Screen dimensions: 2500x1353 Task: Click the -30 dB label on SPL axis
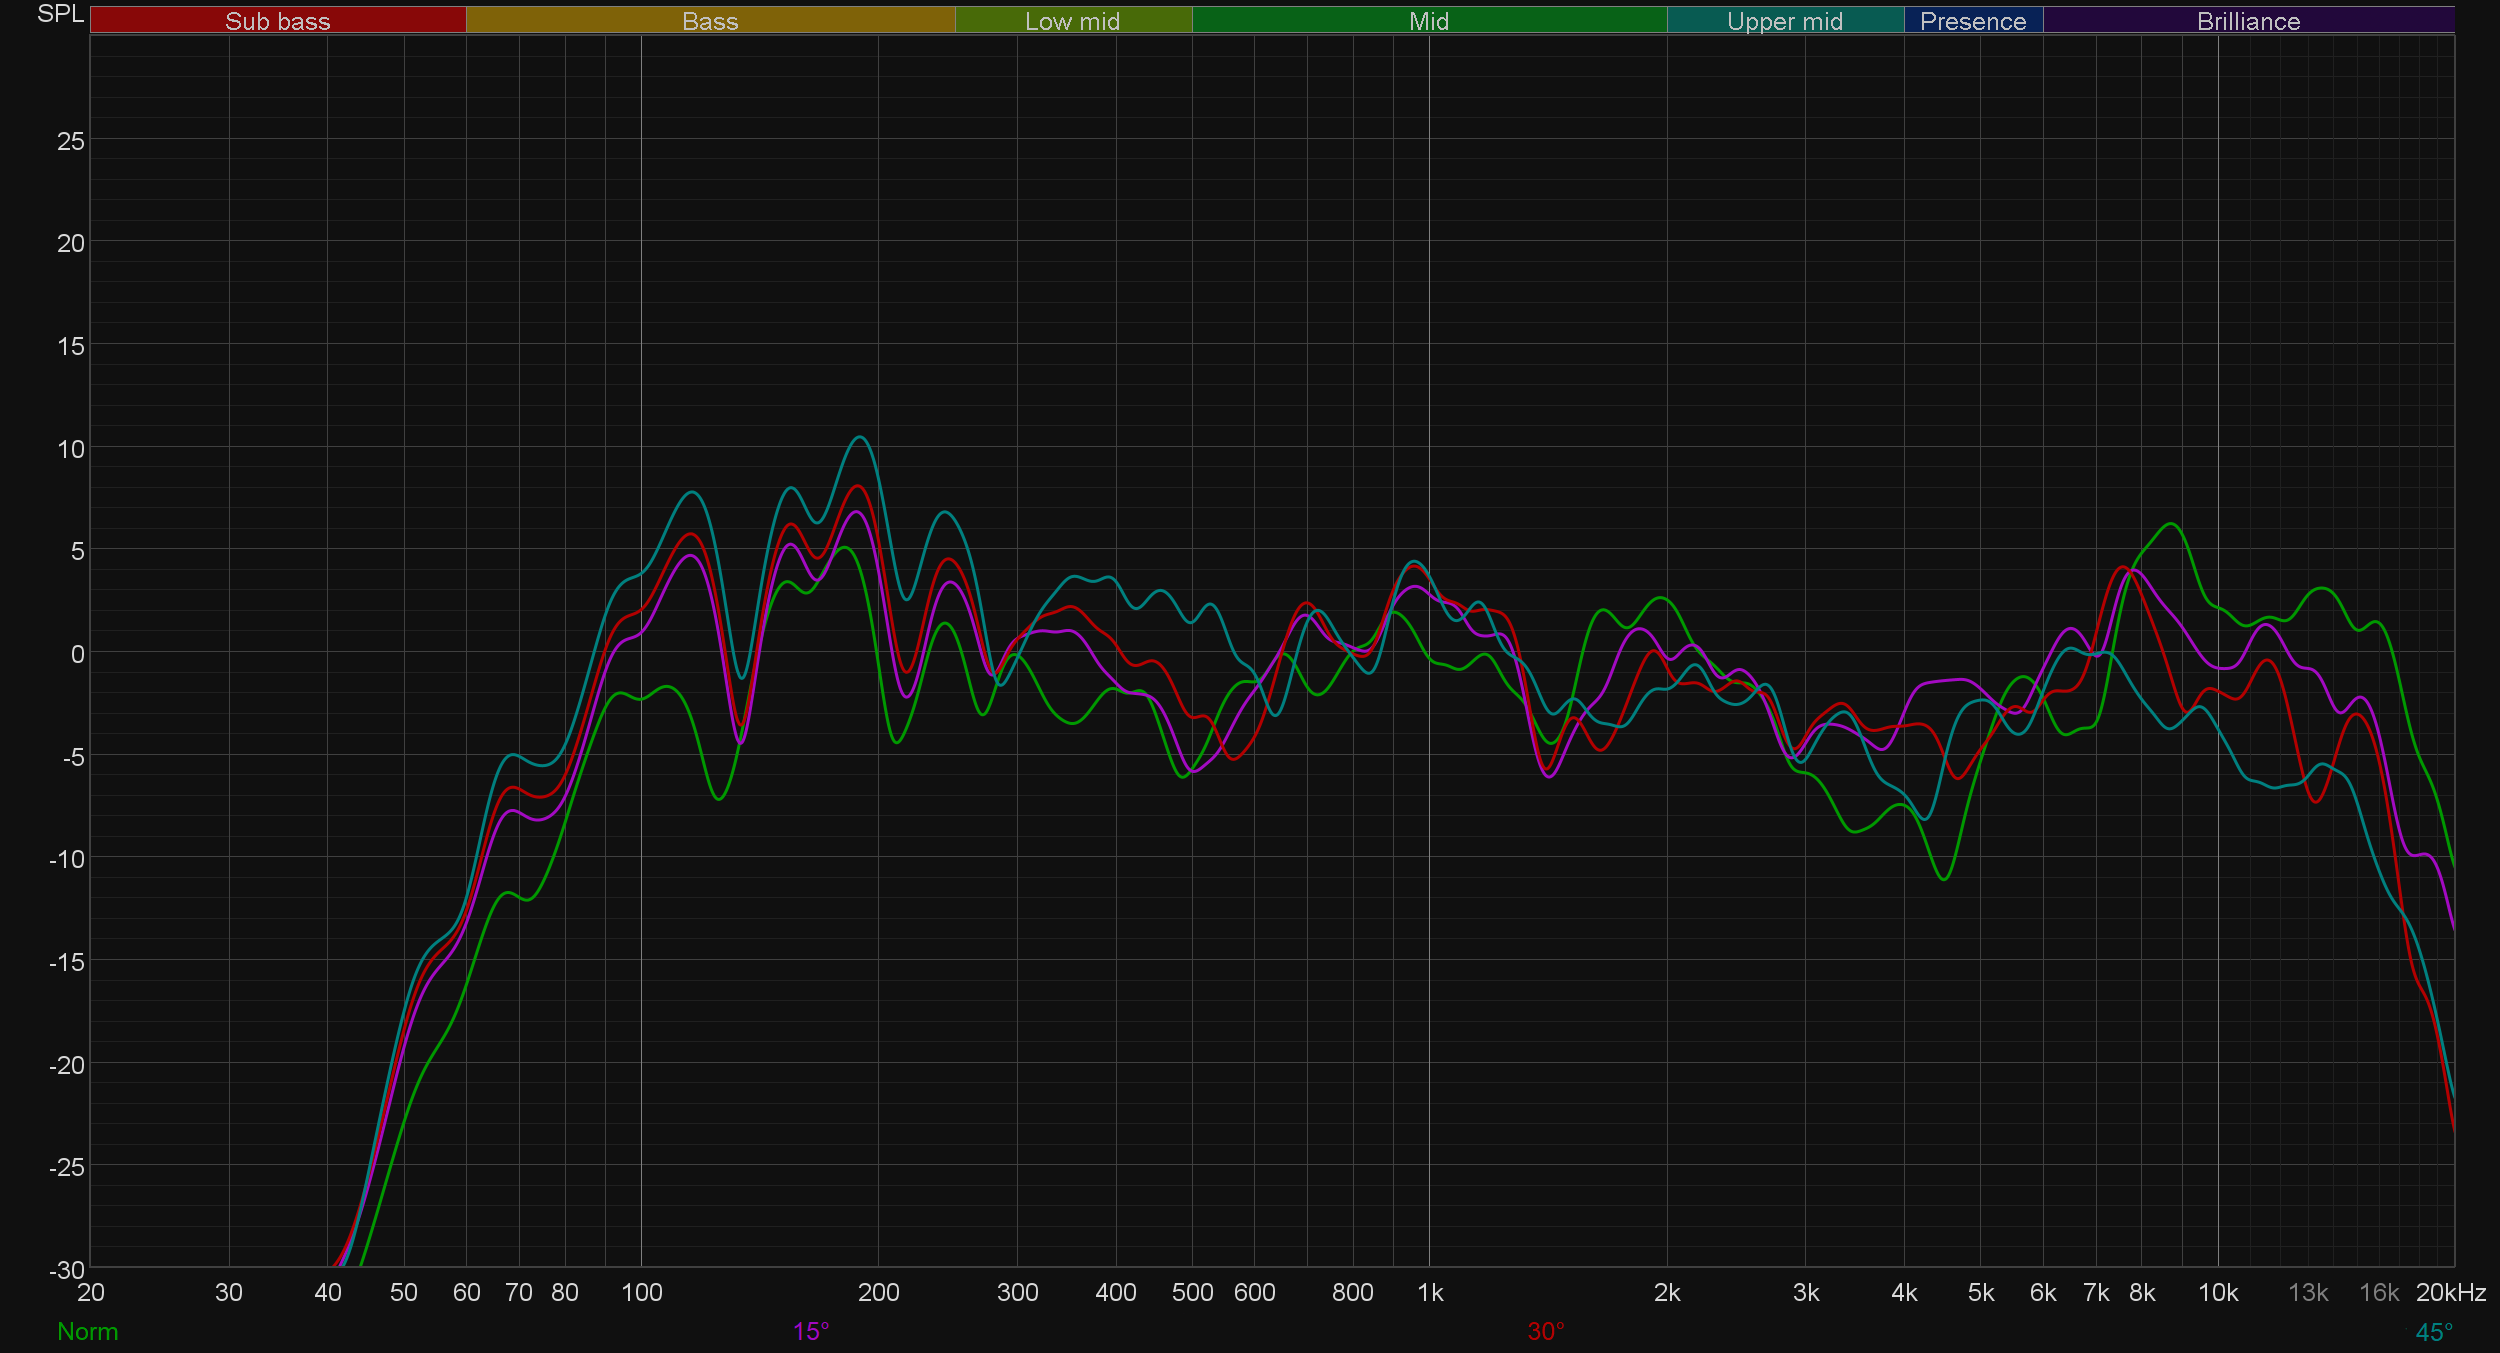pyautogui.click(x=67, y=1270)
